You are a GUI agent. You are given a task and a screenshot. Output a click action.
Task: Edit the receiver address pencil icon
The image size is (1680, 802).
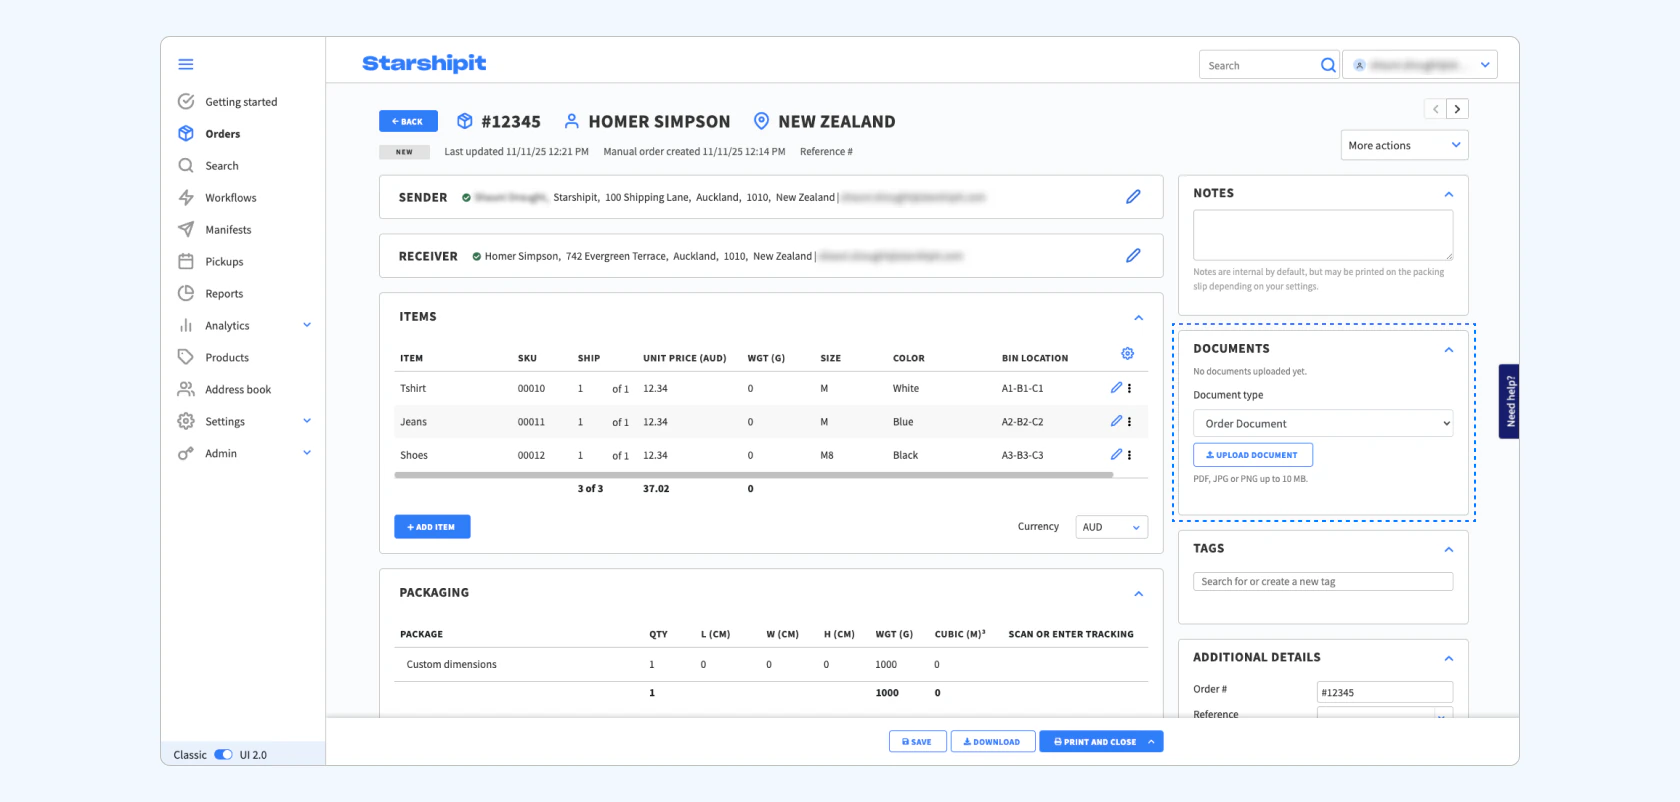[x=1132, y=256]
